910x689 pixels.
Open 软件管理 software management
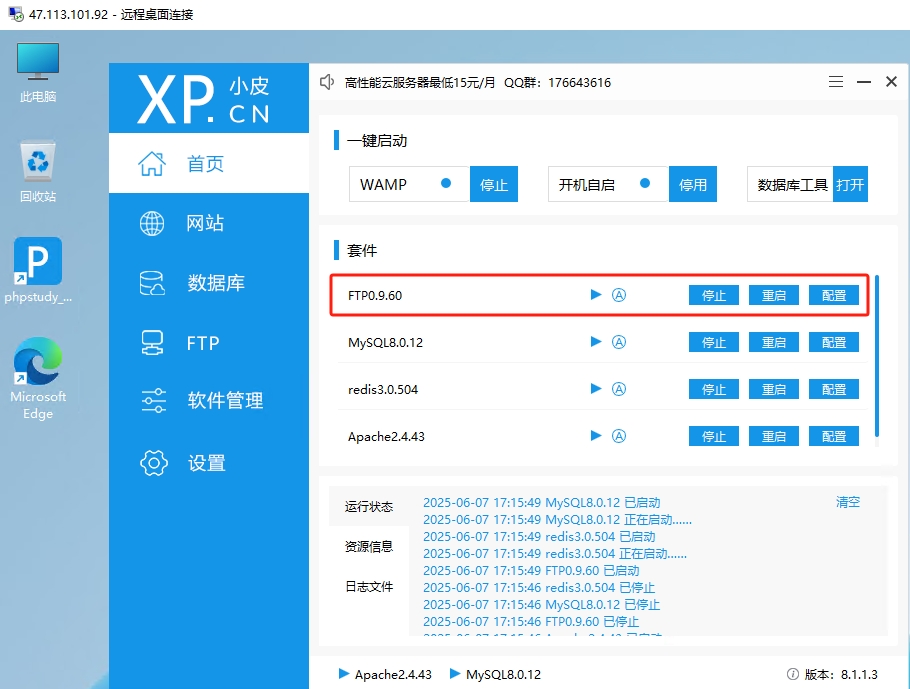209,401
